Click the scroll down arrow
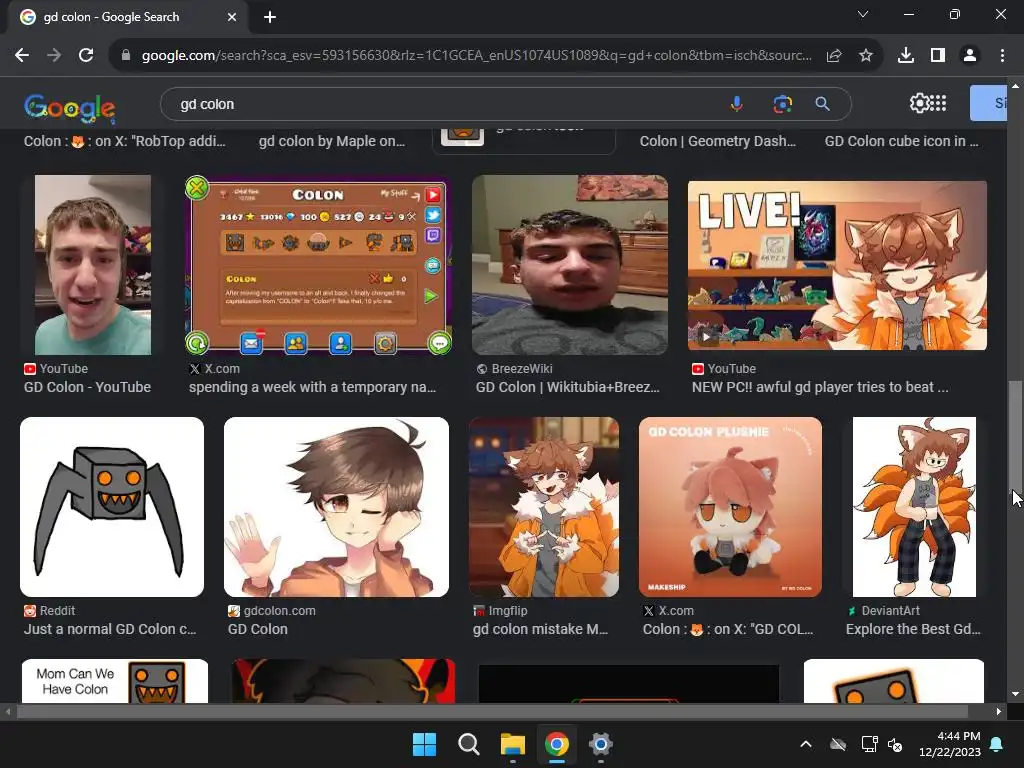 point(1015,694)
